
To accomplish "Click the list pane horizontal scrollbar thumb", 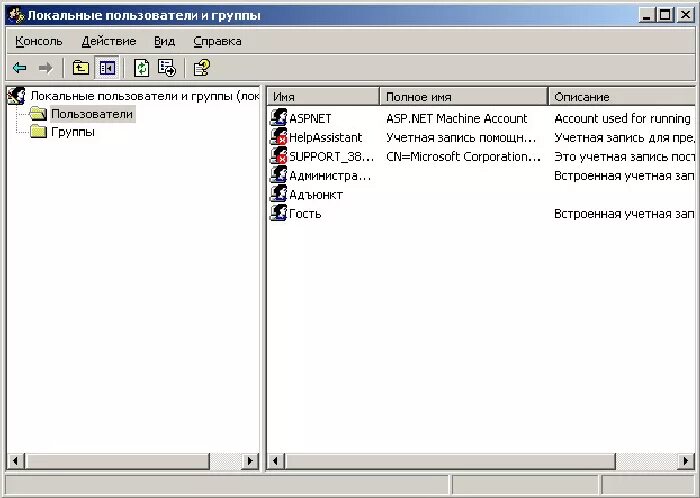I will point(450,461).
